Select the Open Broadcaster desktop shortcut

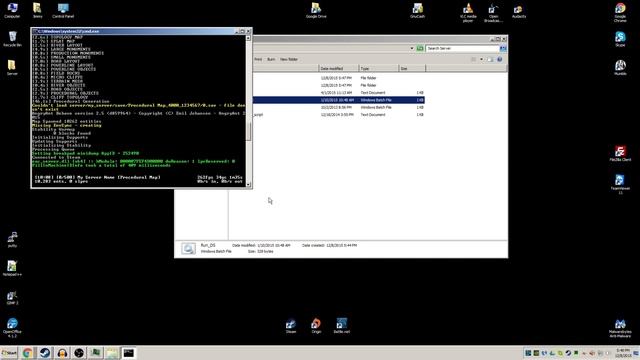493,13
